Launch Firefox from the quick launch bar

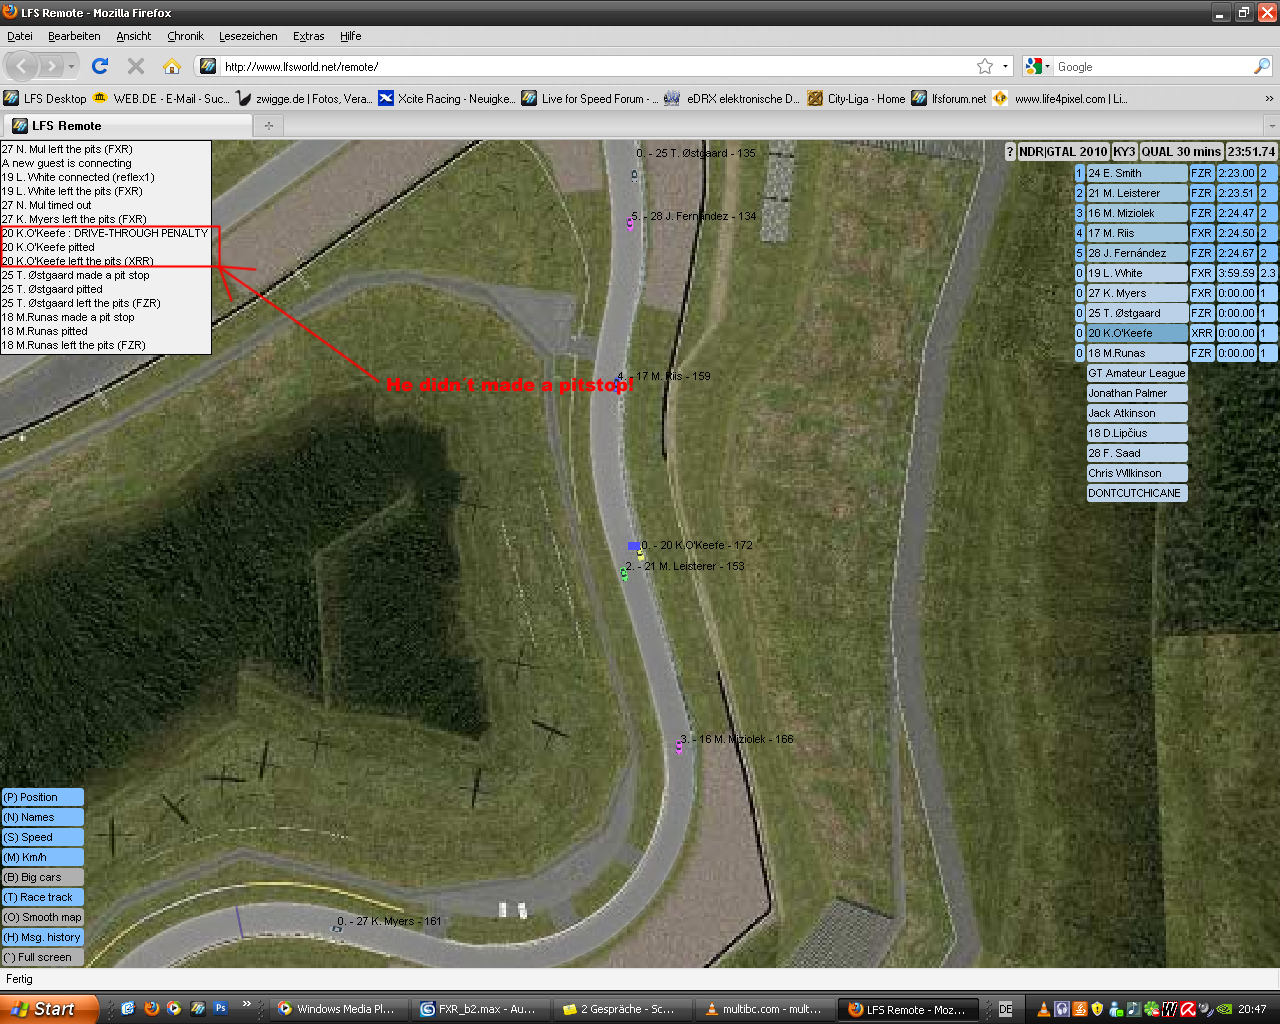click(x=152, y=1009)
